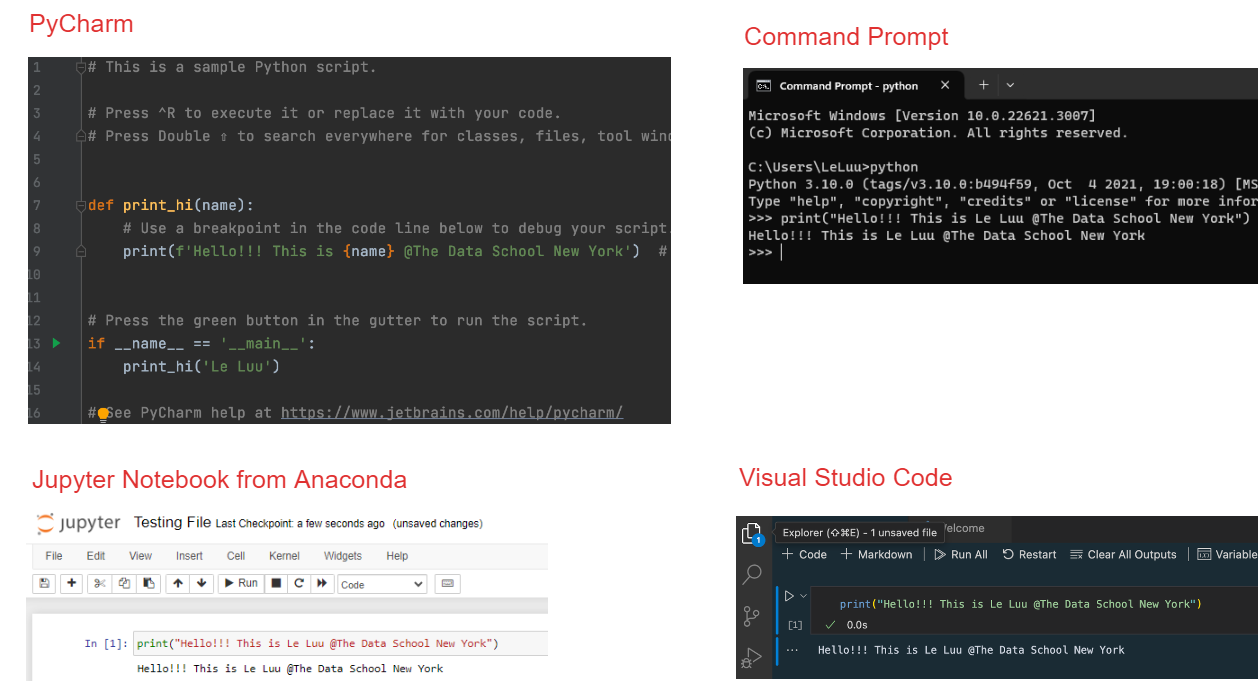Click Run All in VS Code toolbar
The height and width of the screenshot is (681, 1258).
(x=961, y=554)
